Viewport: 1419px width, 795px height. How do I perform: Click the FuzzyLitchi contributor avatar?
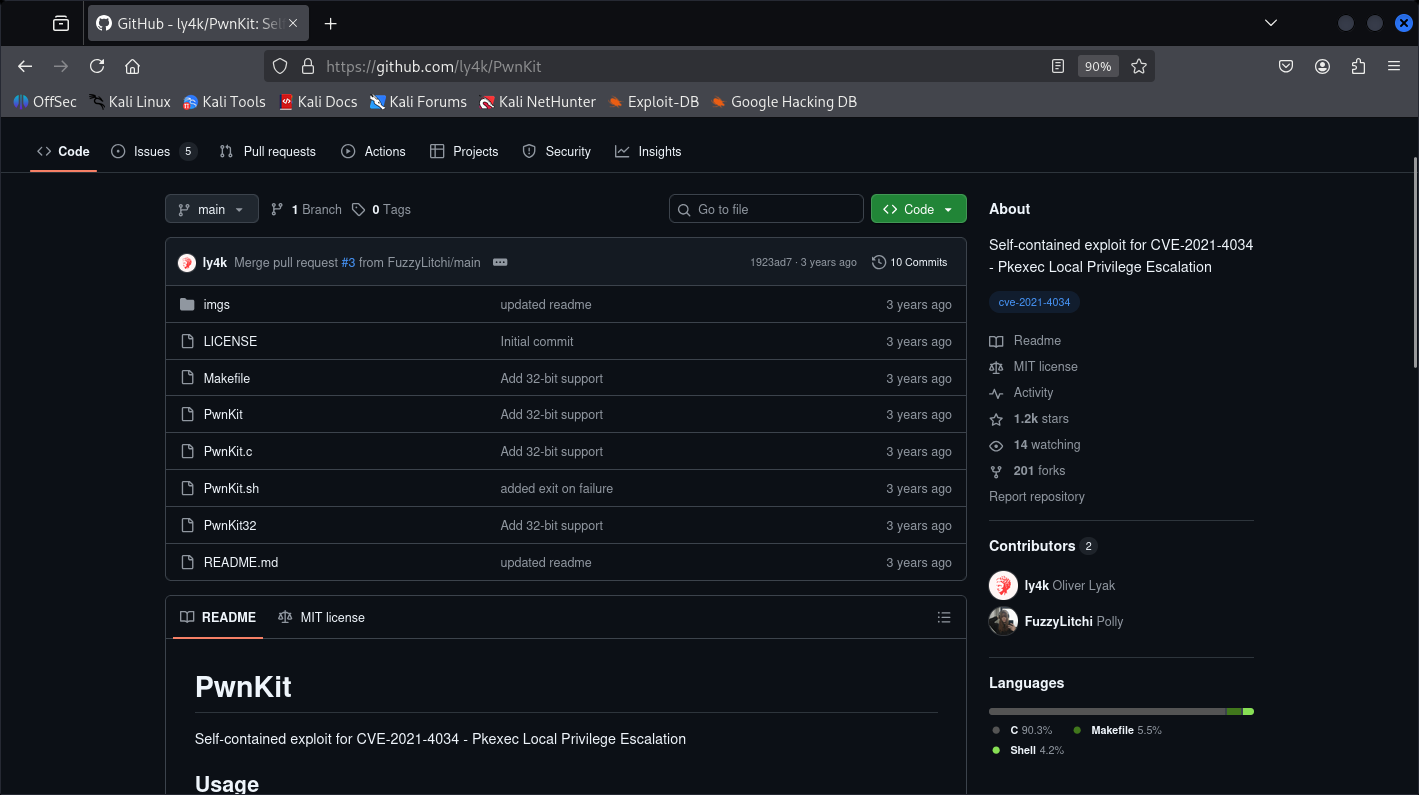[1003, 621]
